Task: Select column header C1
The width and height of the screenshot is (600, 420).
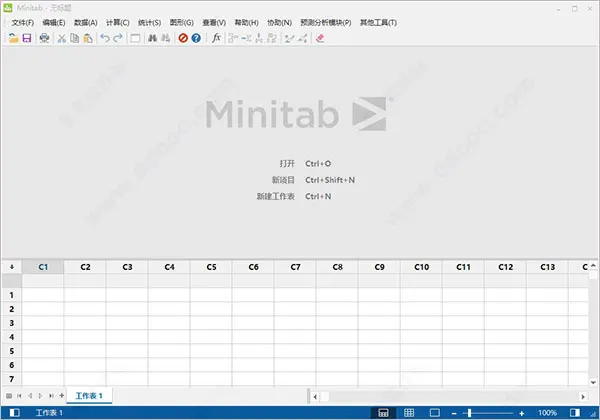Action: click(x=43, y=267)
